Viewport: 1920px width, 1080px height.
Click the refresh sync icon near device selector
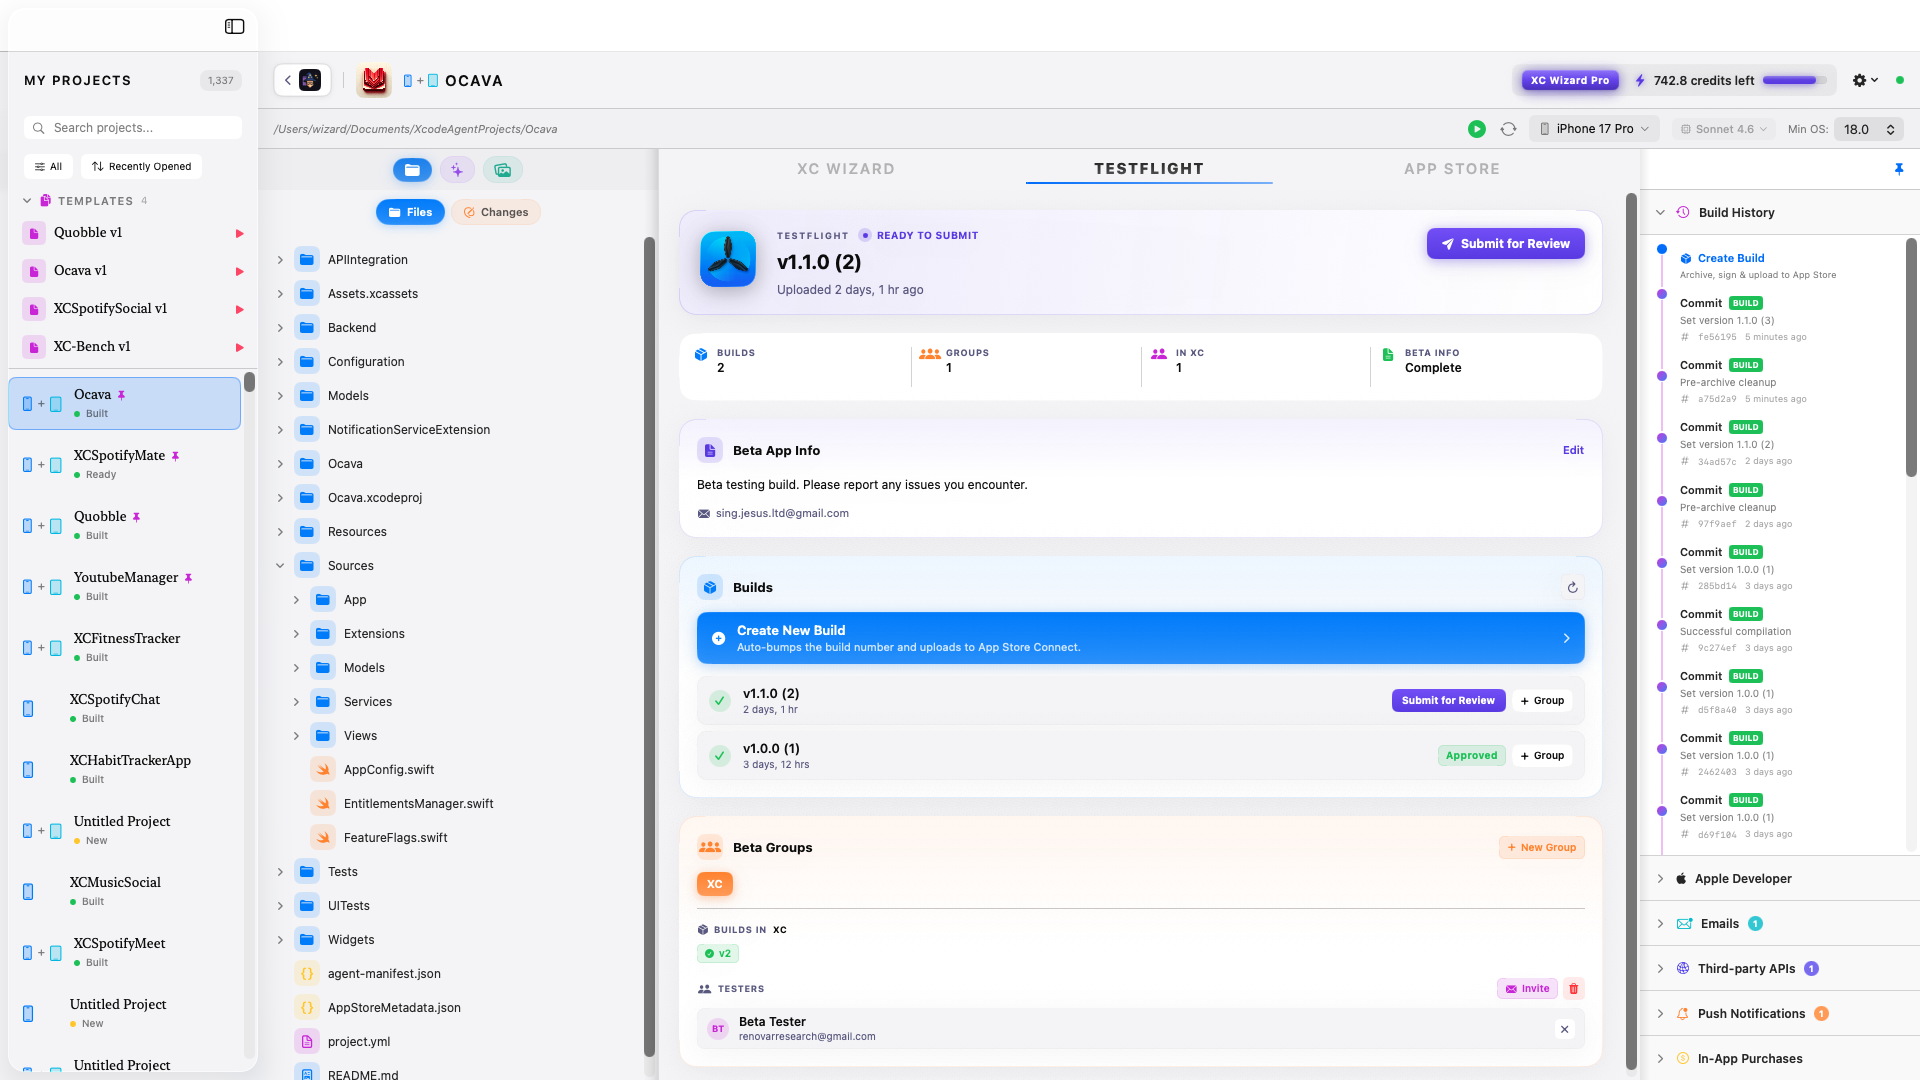pyautogui.click(x=1508, y=129)
